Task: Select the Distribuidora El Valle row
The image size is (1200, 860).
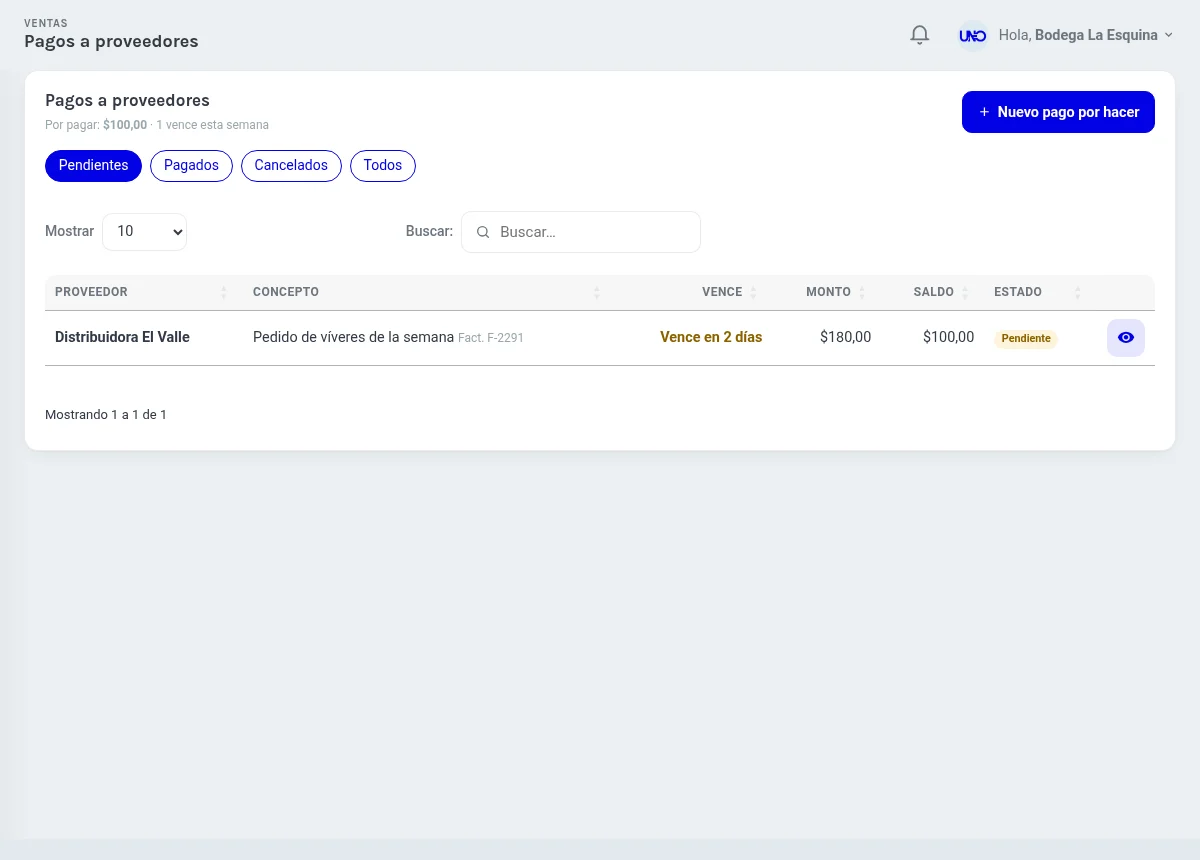Action: tap(600, 338)
